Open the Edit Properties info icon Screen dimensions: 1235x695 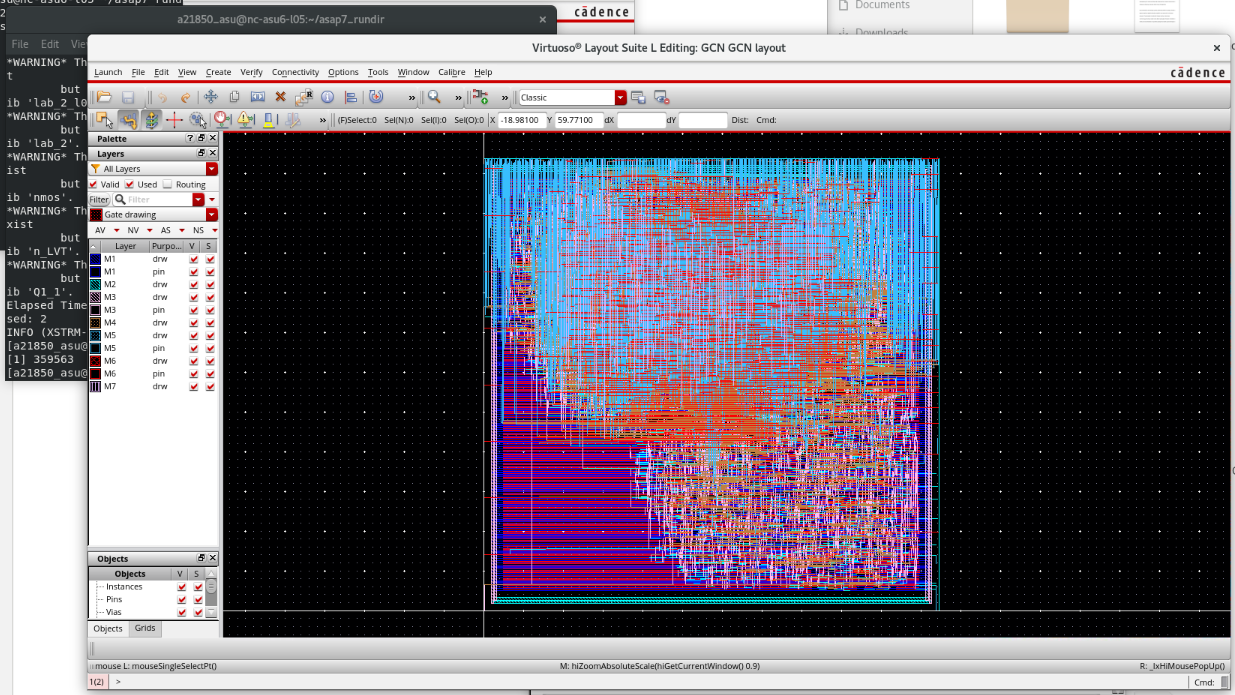(x=327, y=97)
